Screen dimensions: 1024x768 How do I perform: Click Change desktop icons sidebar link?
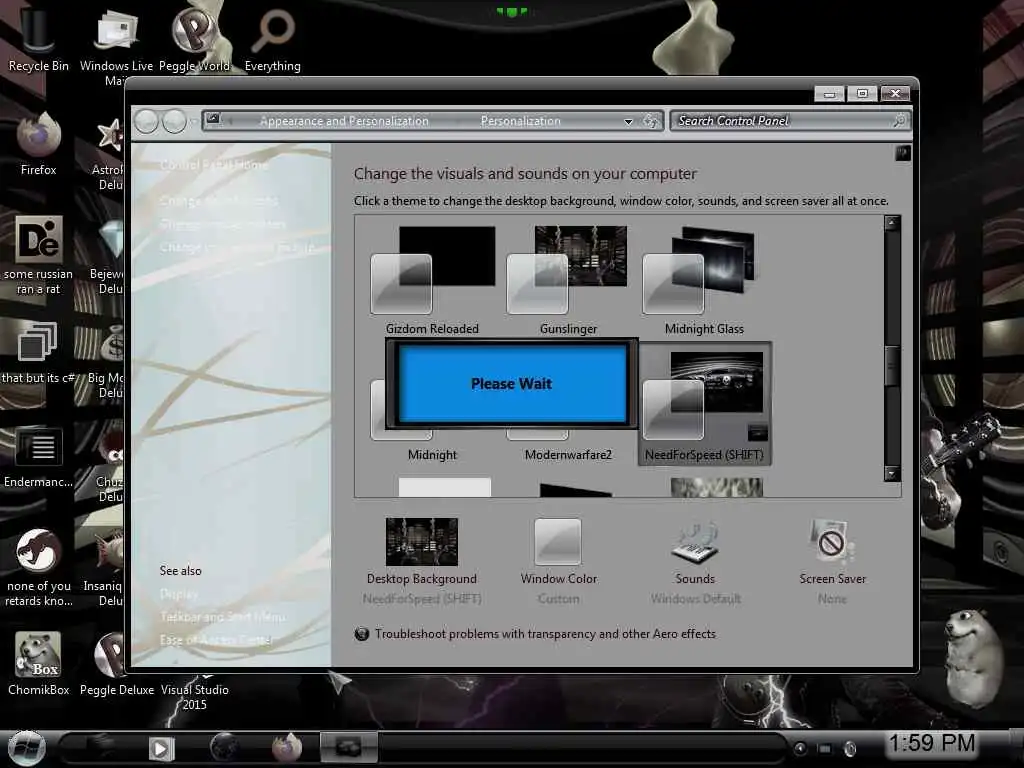pyautogui.click(x=219, y=200)
